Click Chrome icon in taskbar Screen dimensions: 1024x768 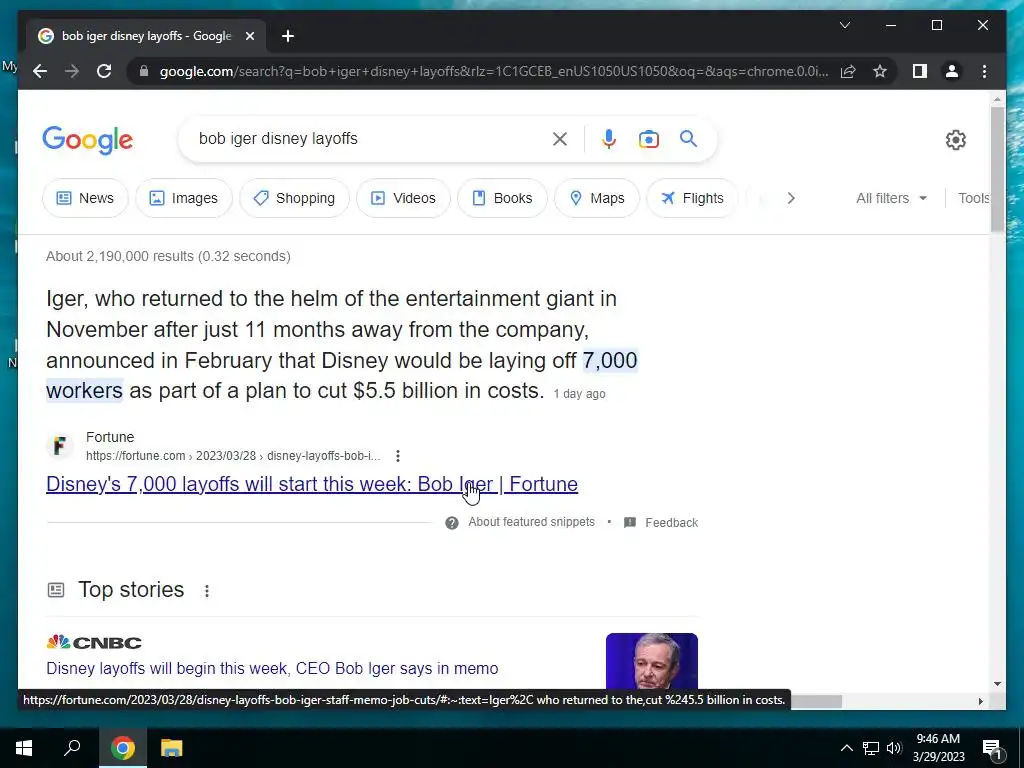122,748
